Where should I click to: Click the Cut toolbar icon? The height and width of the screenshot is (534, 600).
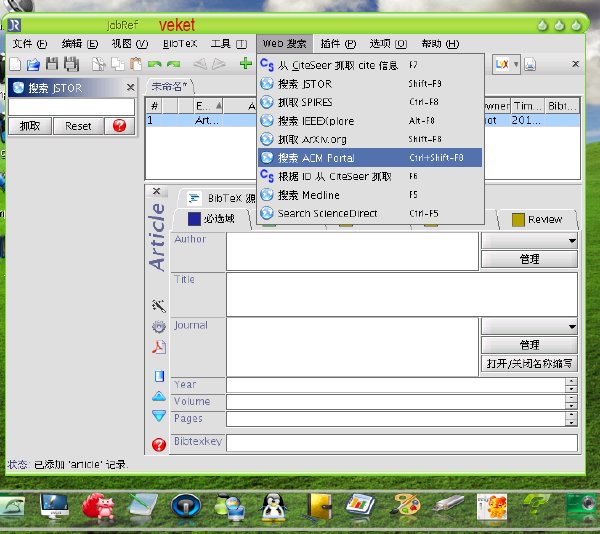pyautogui.click(x=99, y=64)
